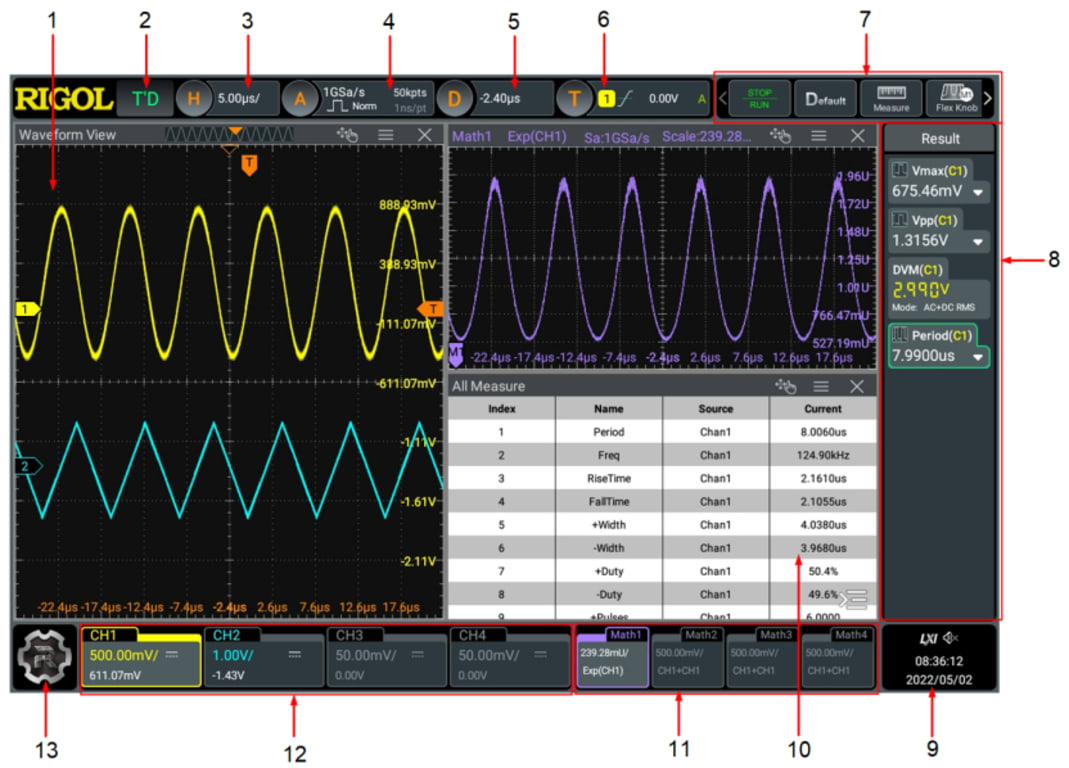Close the Waveform View window
Image resolution: width=1069 pixels, height=768 pixels.
424,135
